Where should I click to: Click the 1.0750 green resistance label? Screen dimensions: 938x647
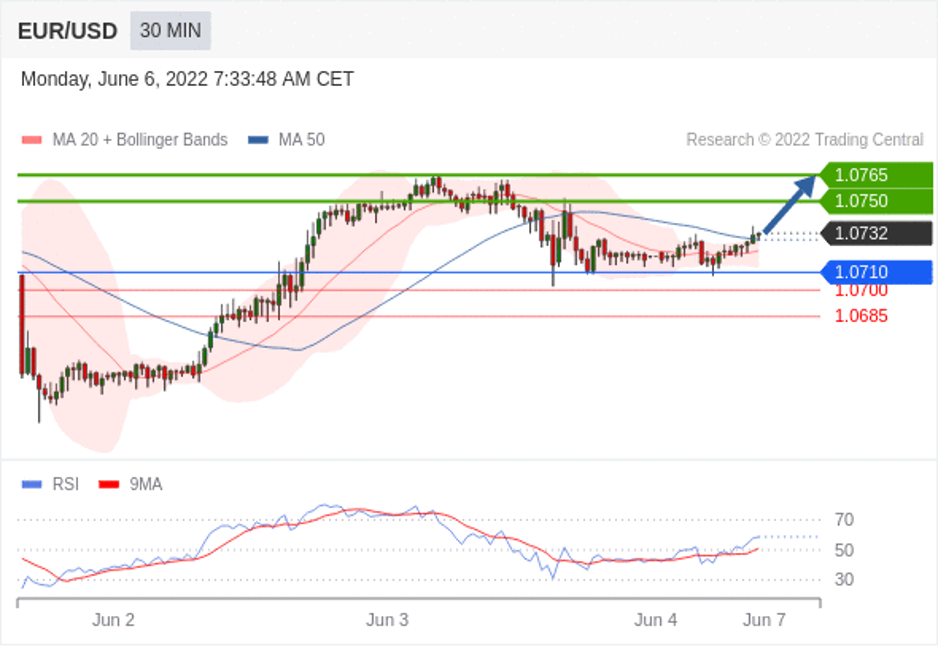876,201
